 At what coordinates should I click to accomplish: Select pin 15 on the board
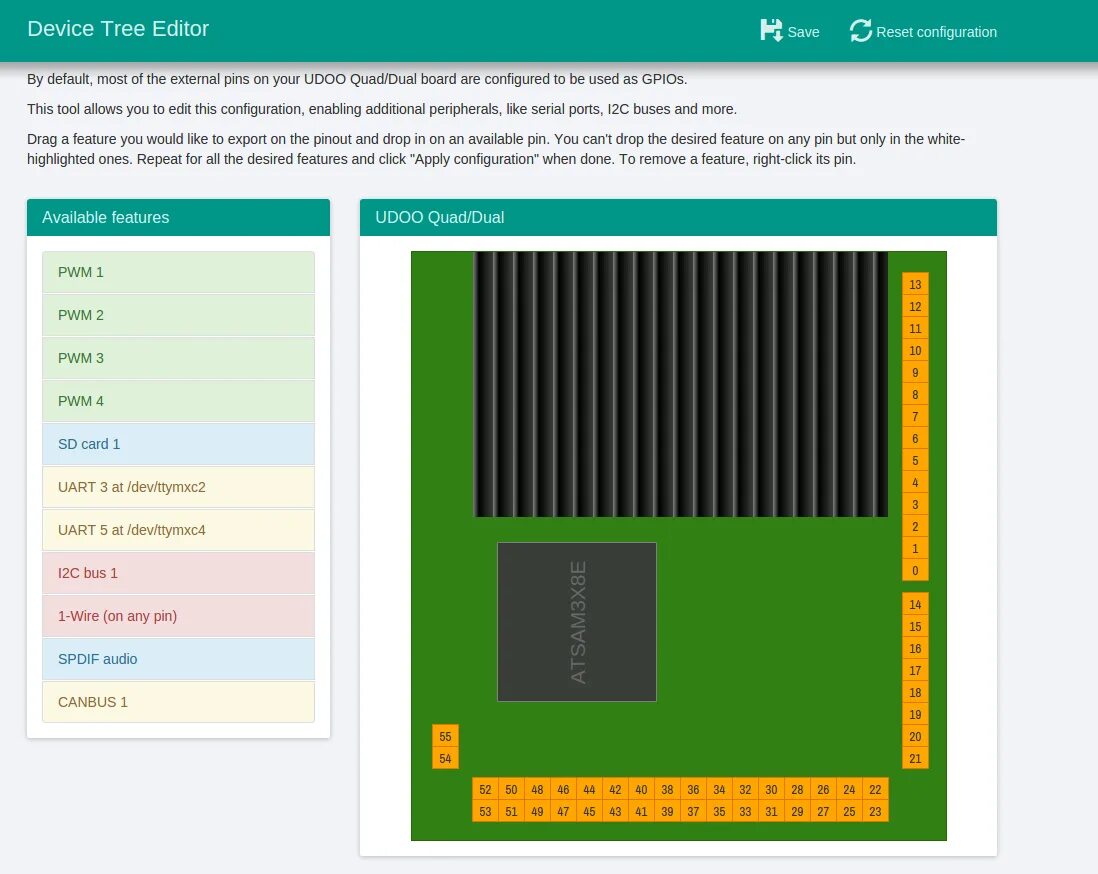coord(915,627)
